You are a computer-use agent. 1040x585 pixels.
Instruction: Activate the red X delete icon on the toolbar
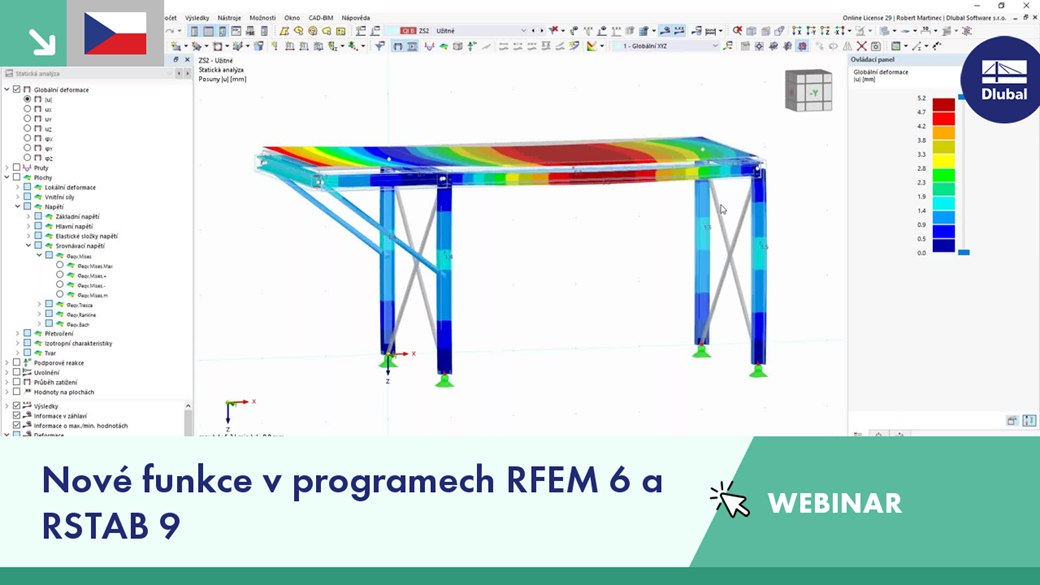point(861,46)
